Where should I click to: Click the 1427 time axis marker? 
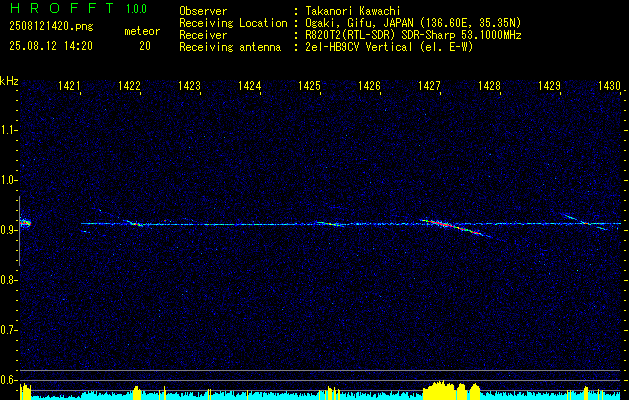[429, 86]
